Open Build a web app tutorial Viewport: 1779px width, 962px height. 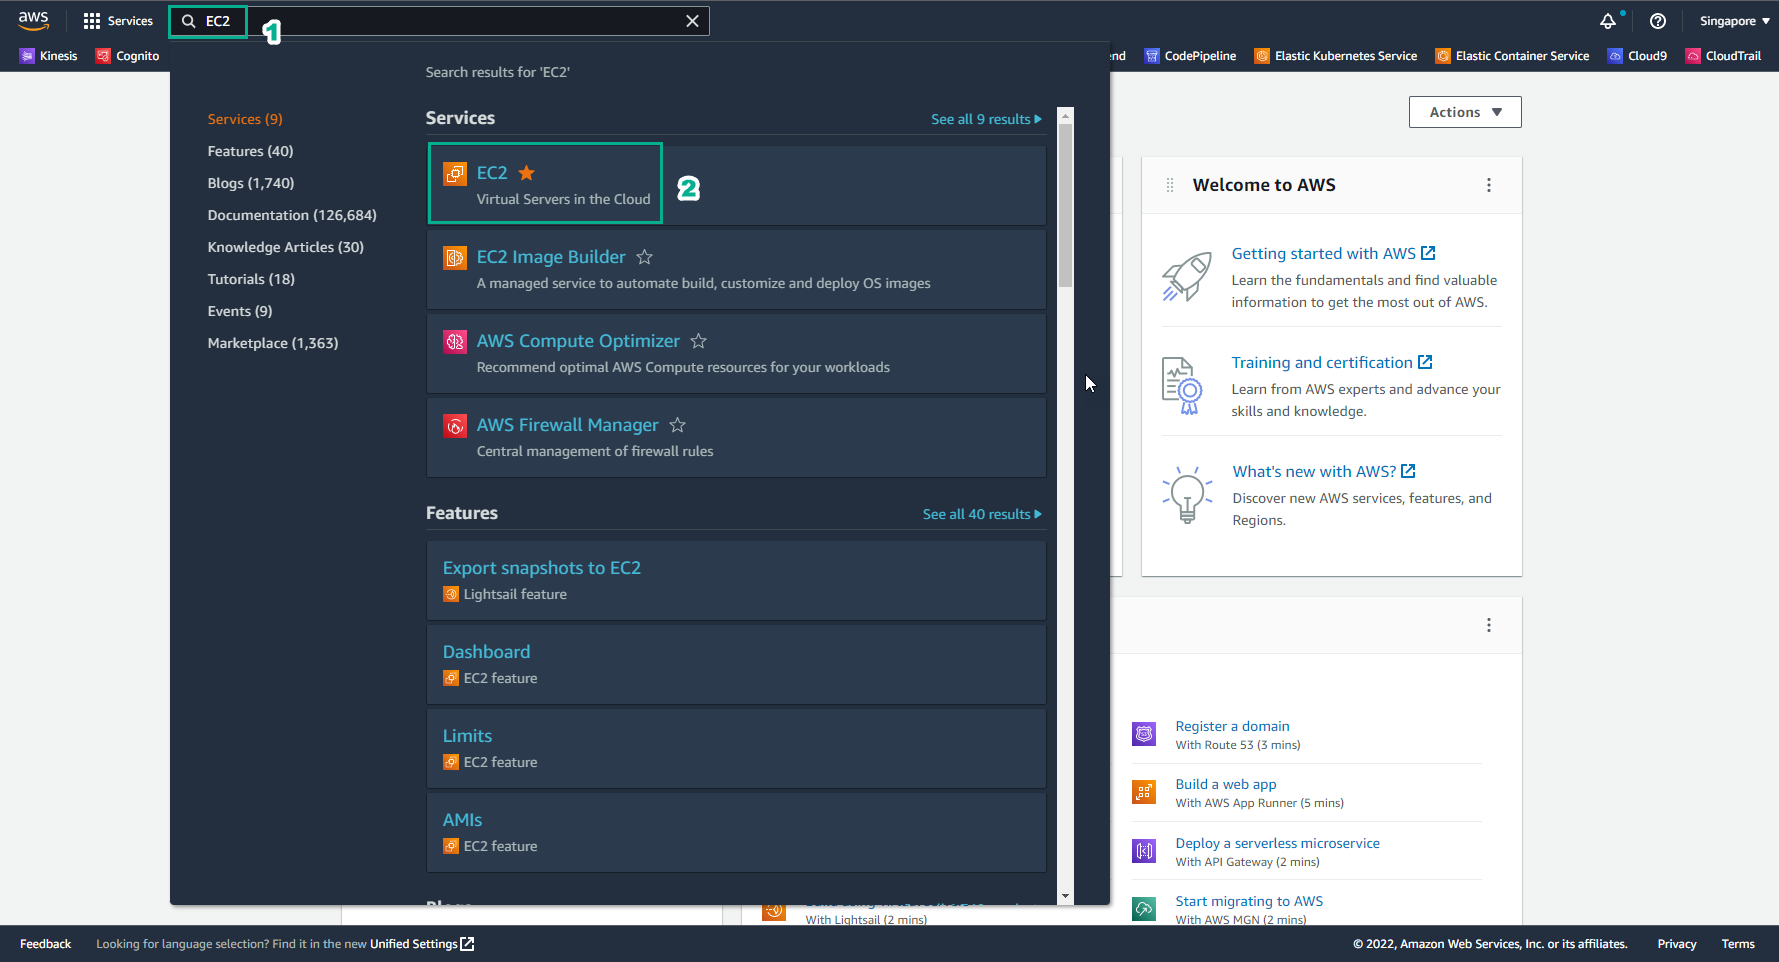pyautogui.click(x=1226, y=784)
